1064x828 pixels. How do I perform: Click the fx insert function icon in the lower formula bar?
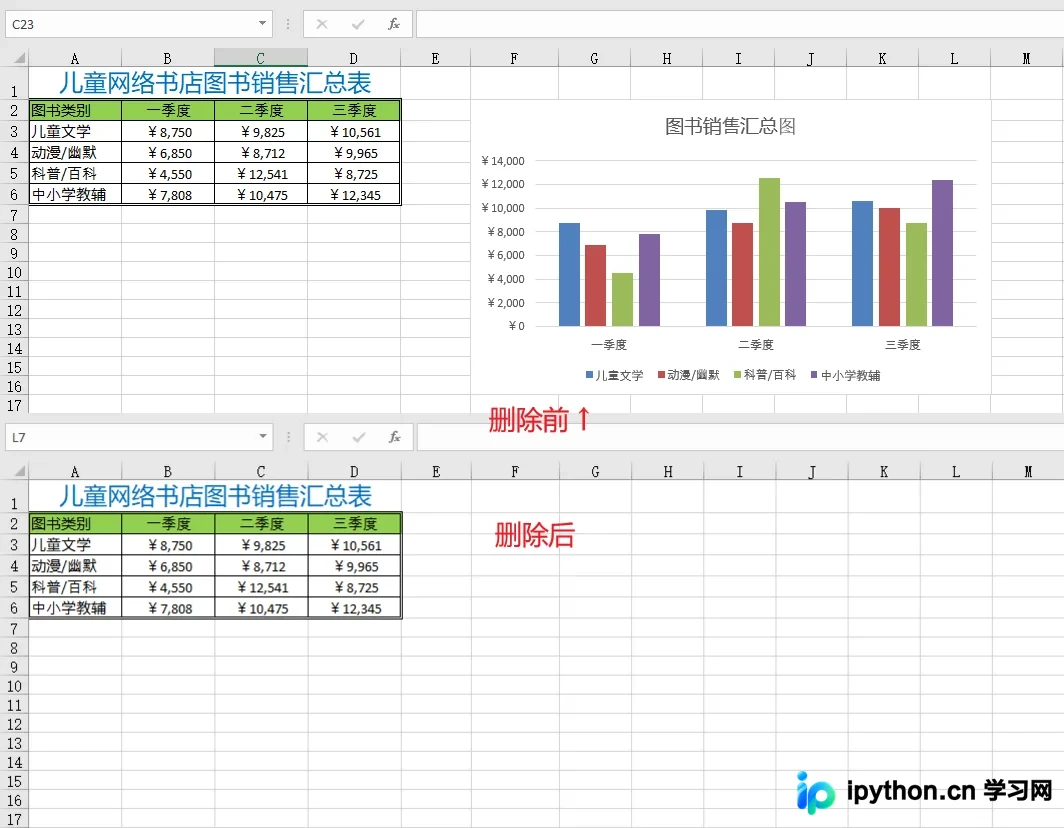[x=394, y=437]
